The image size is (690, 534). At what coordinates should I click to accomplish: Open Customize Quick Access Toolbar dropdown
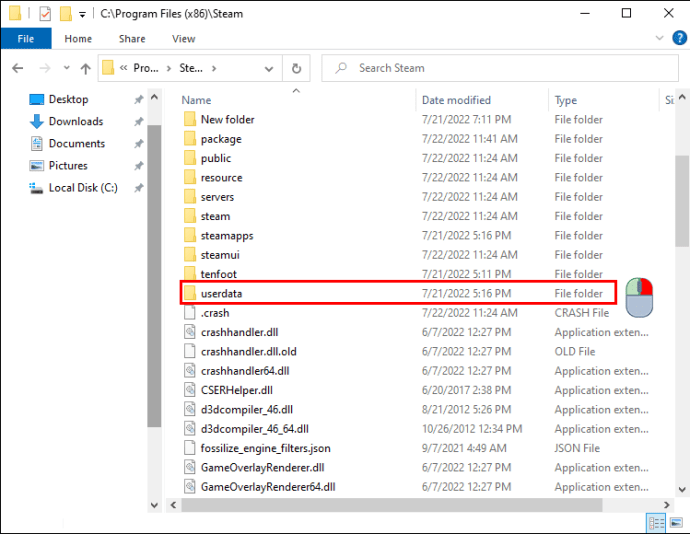[x=82, y=15]
